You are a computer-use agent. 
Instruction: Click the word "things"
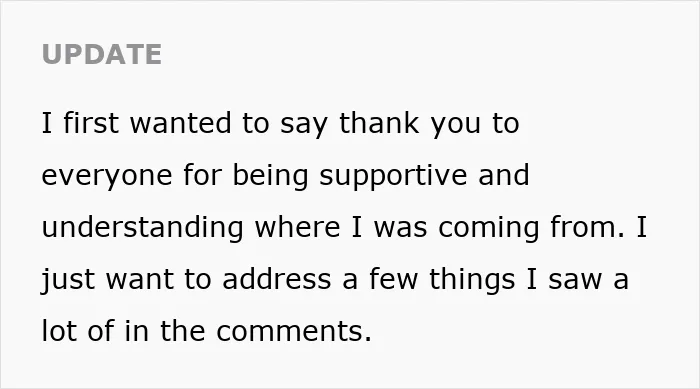point(472,279)
